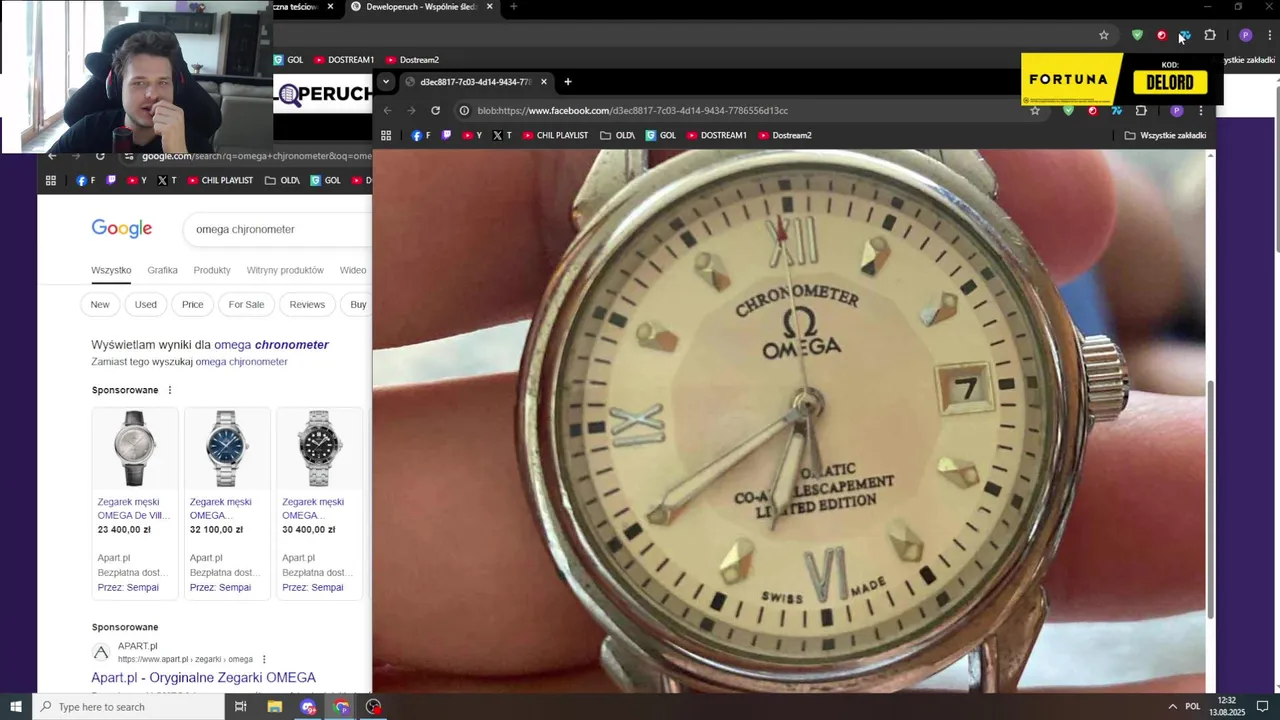Switch to the Deweloperuch tab in the back window
The width and height of the screenshot is (1280, 720).
(x=420, y=7)
